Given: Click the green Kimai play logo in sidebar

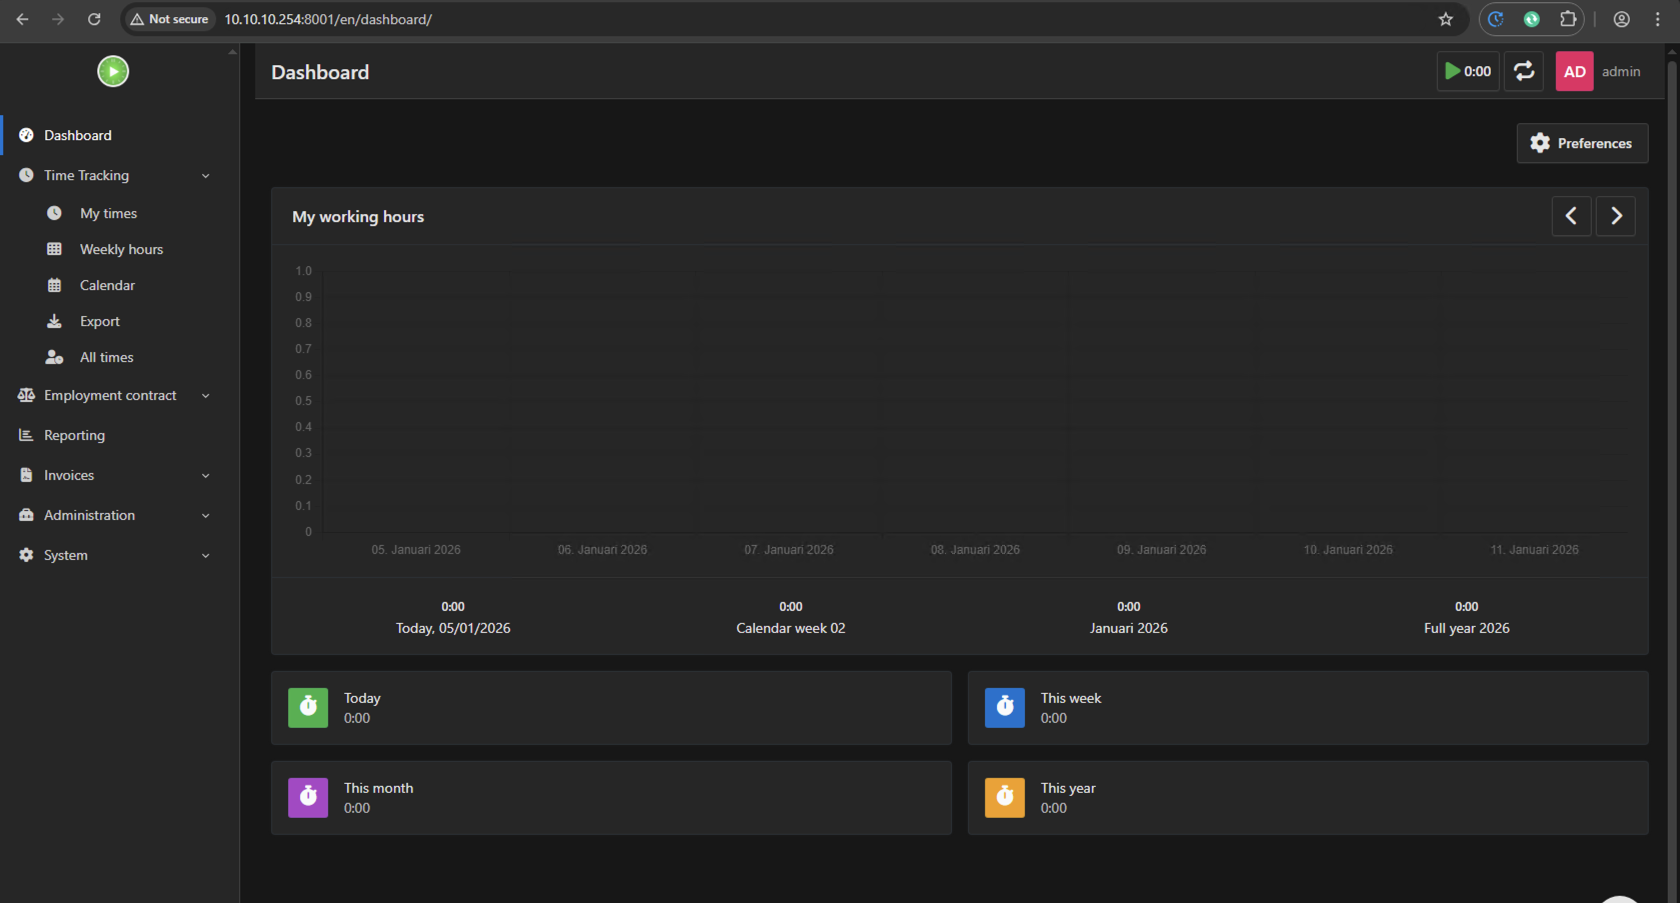Looking at the screenshot, I should [113, 71].
